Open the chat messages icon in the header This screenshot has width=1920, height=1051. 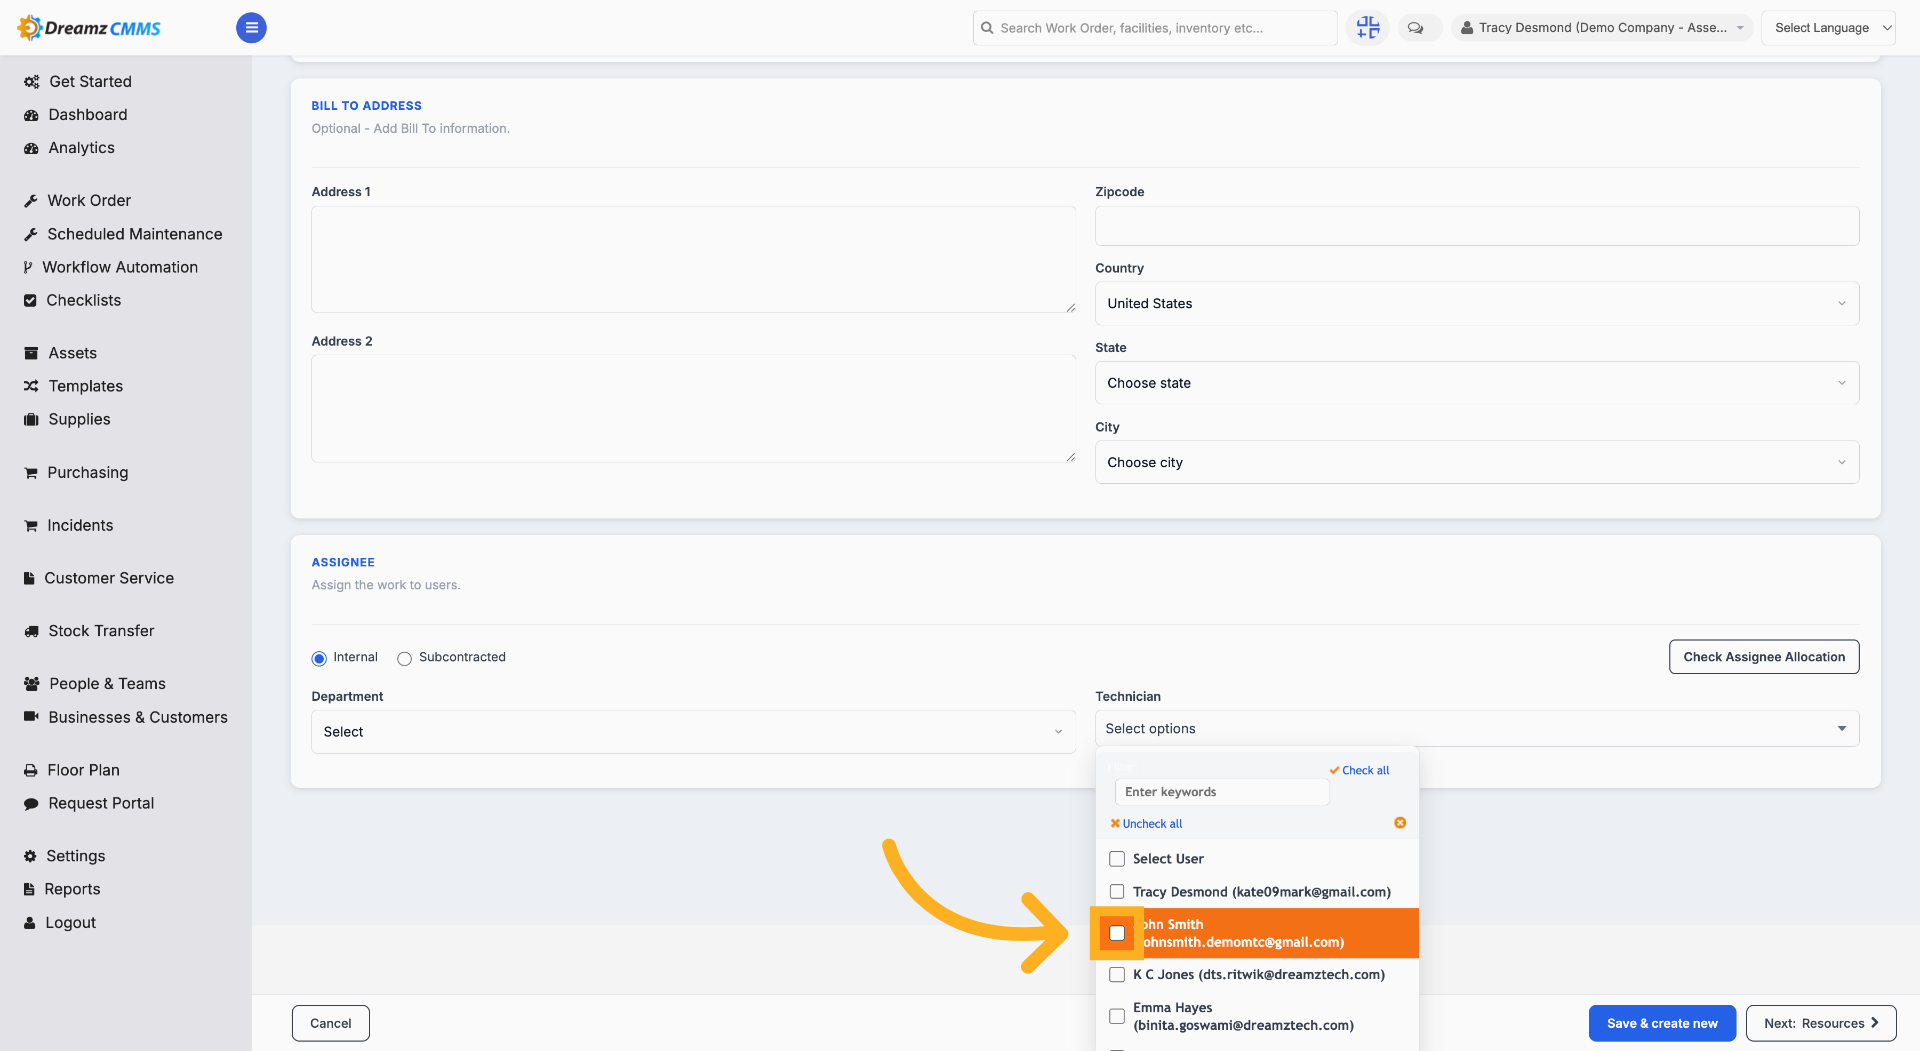point(1416,28)
